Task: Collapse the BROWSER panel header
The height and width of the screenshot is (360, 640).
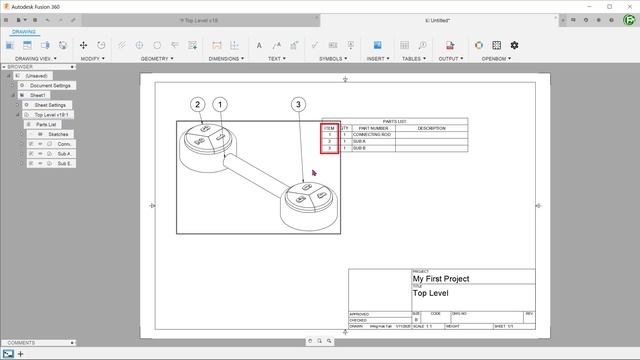Action: point(4,67)
